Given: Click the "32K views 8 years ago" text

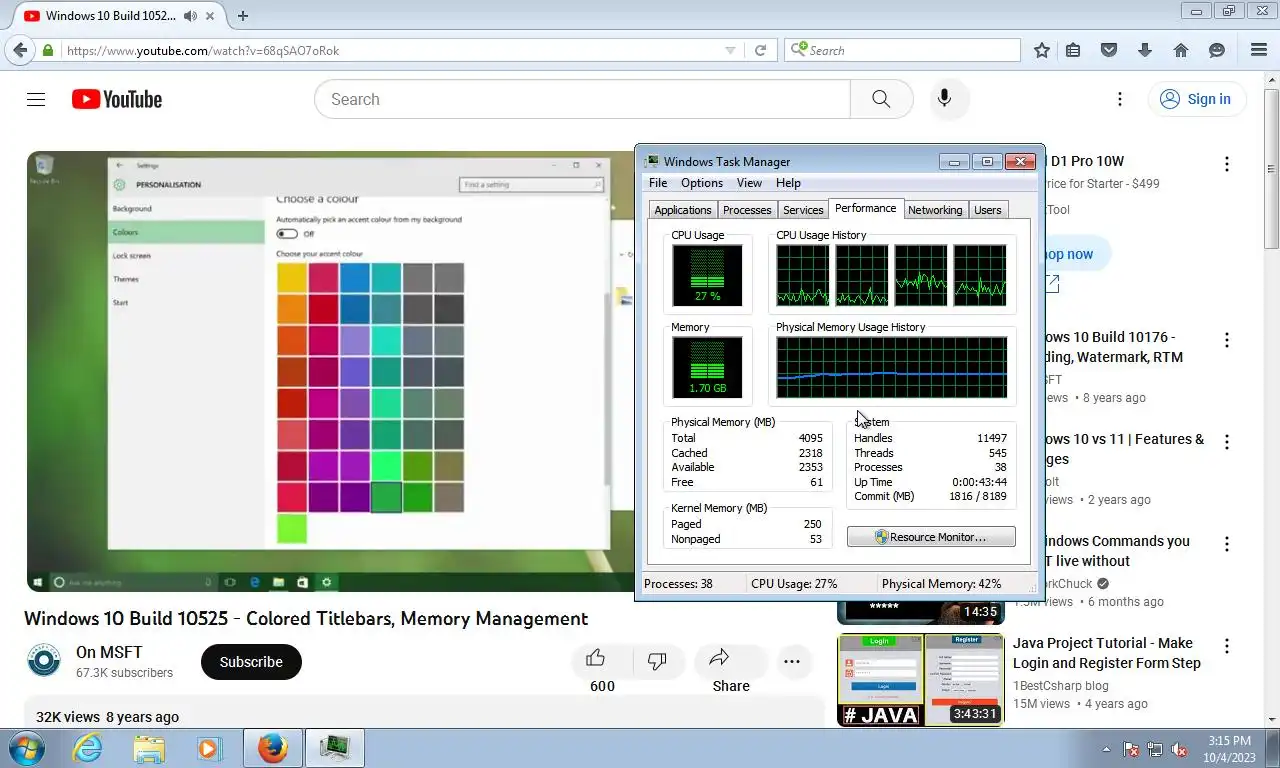Looking at the screenshot, I should point(107,717).
